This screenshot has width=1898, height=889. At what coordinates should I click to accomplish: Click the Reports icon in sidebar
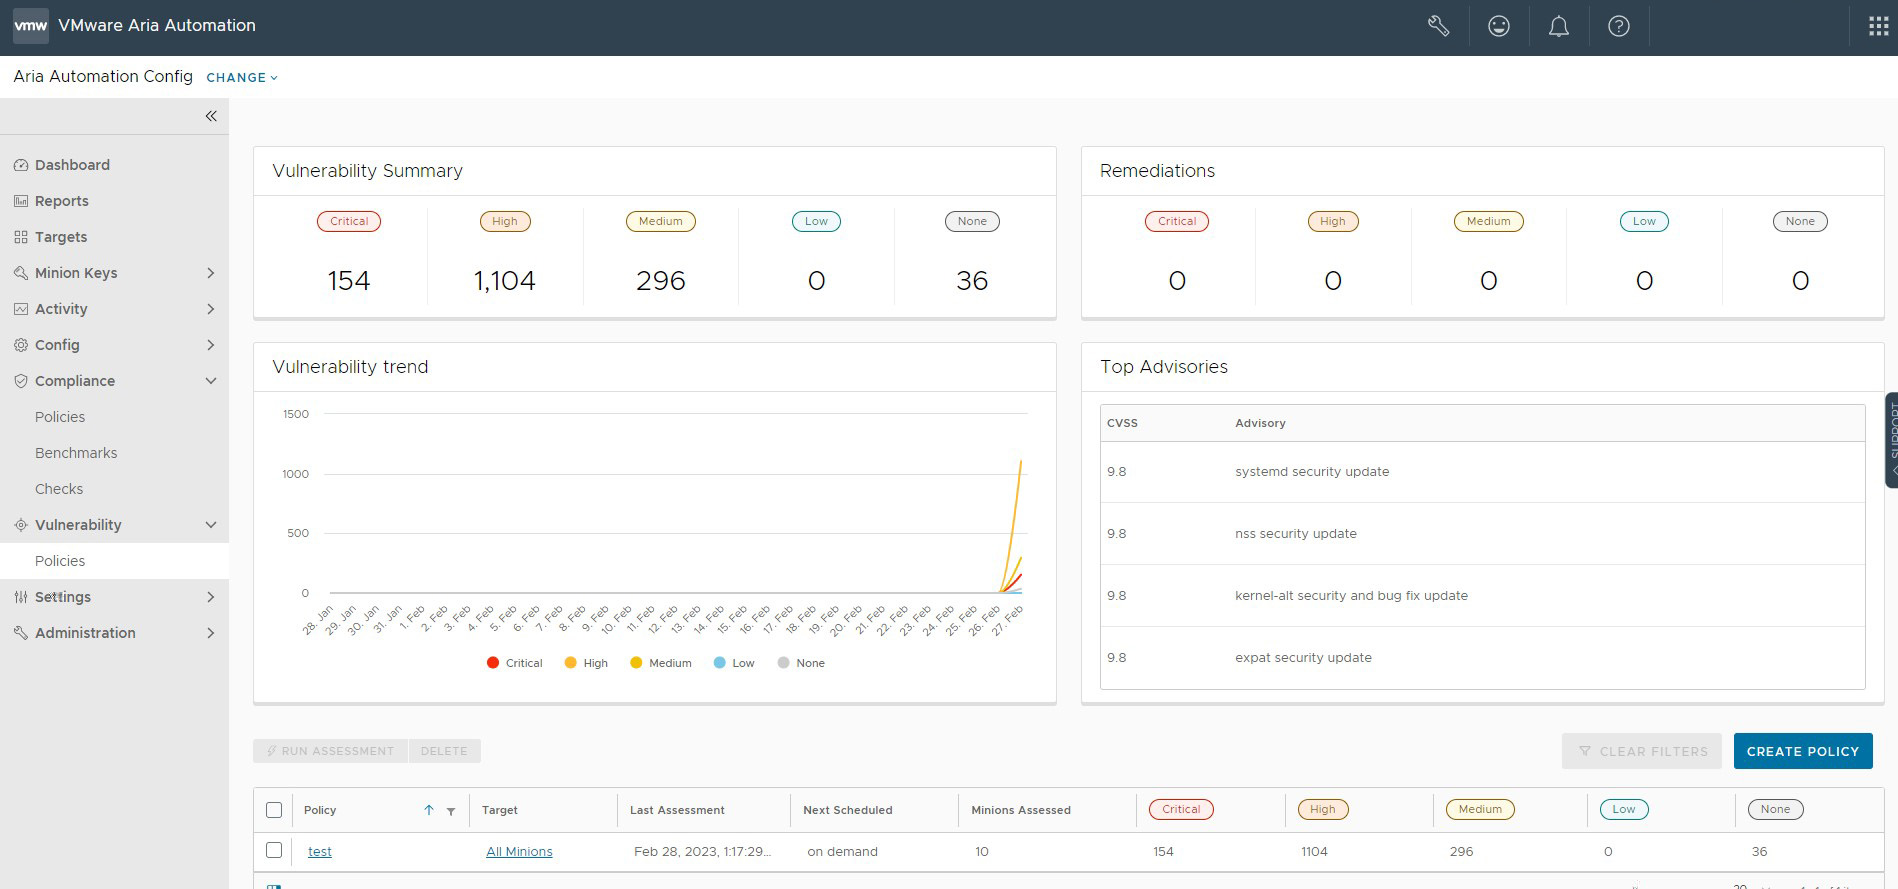pos(21,201)
